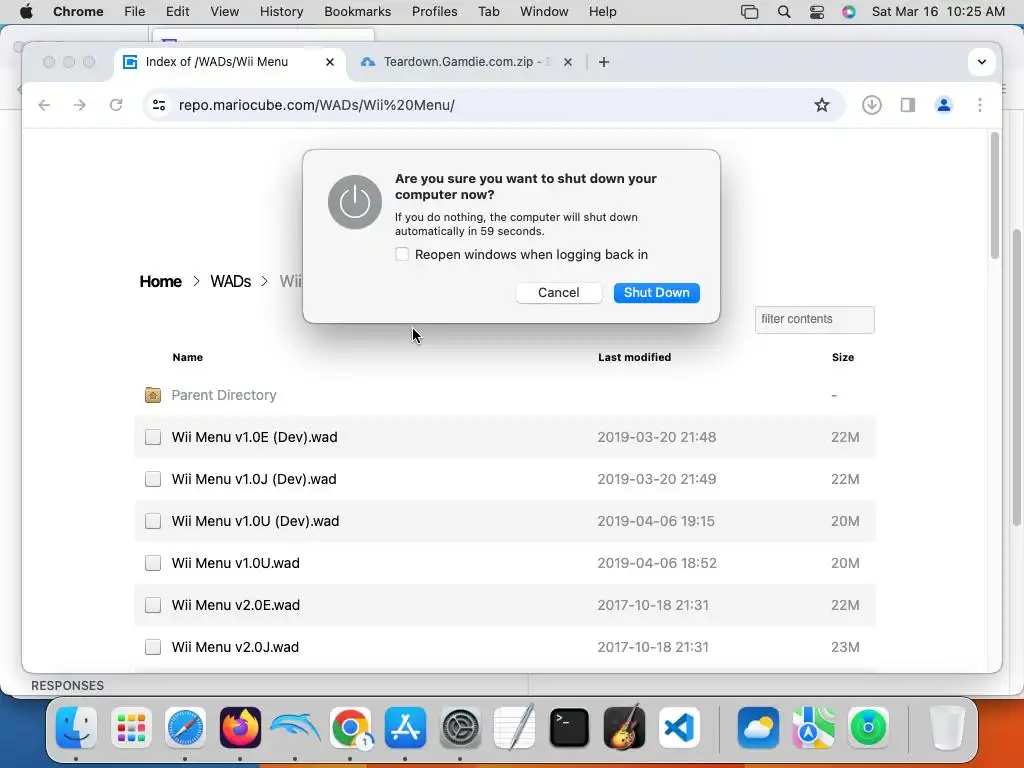This screenshot has height=768, width=1024.
Task: Cancel the shut down dialog
Action: tap(558, 293)
